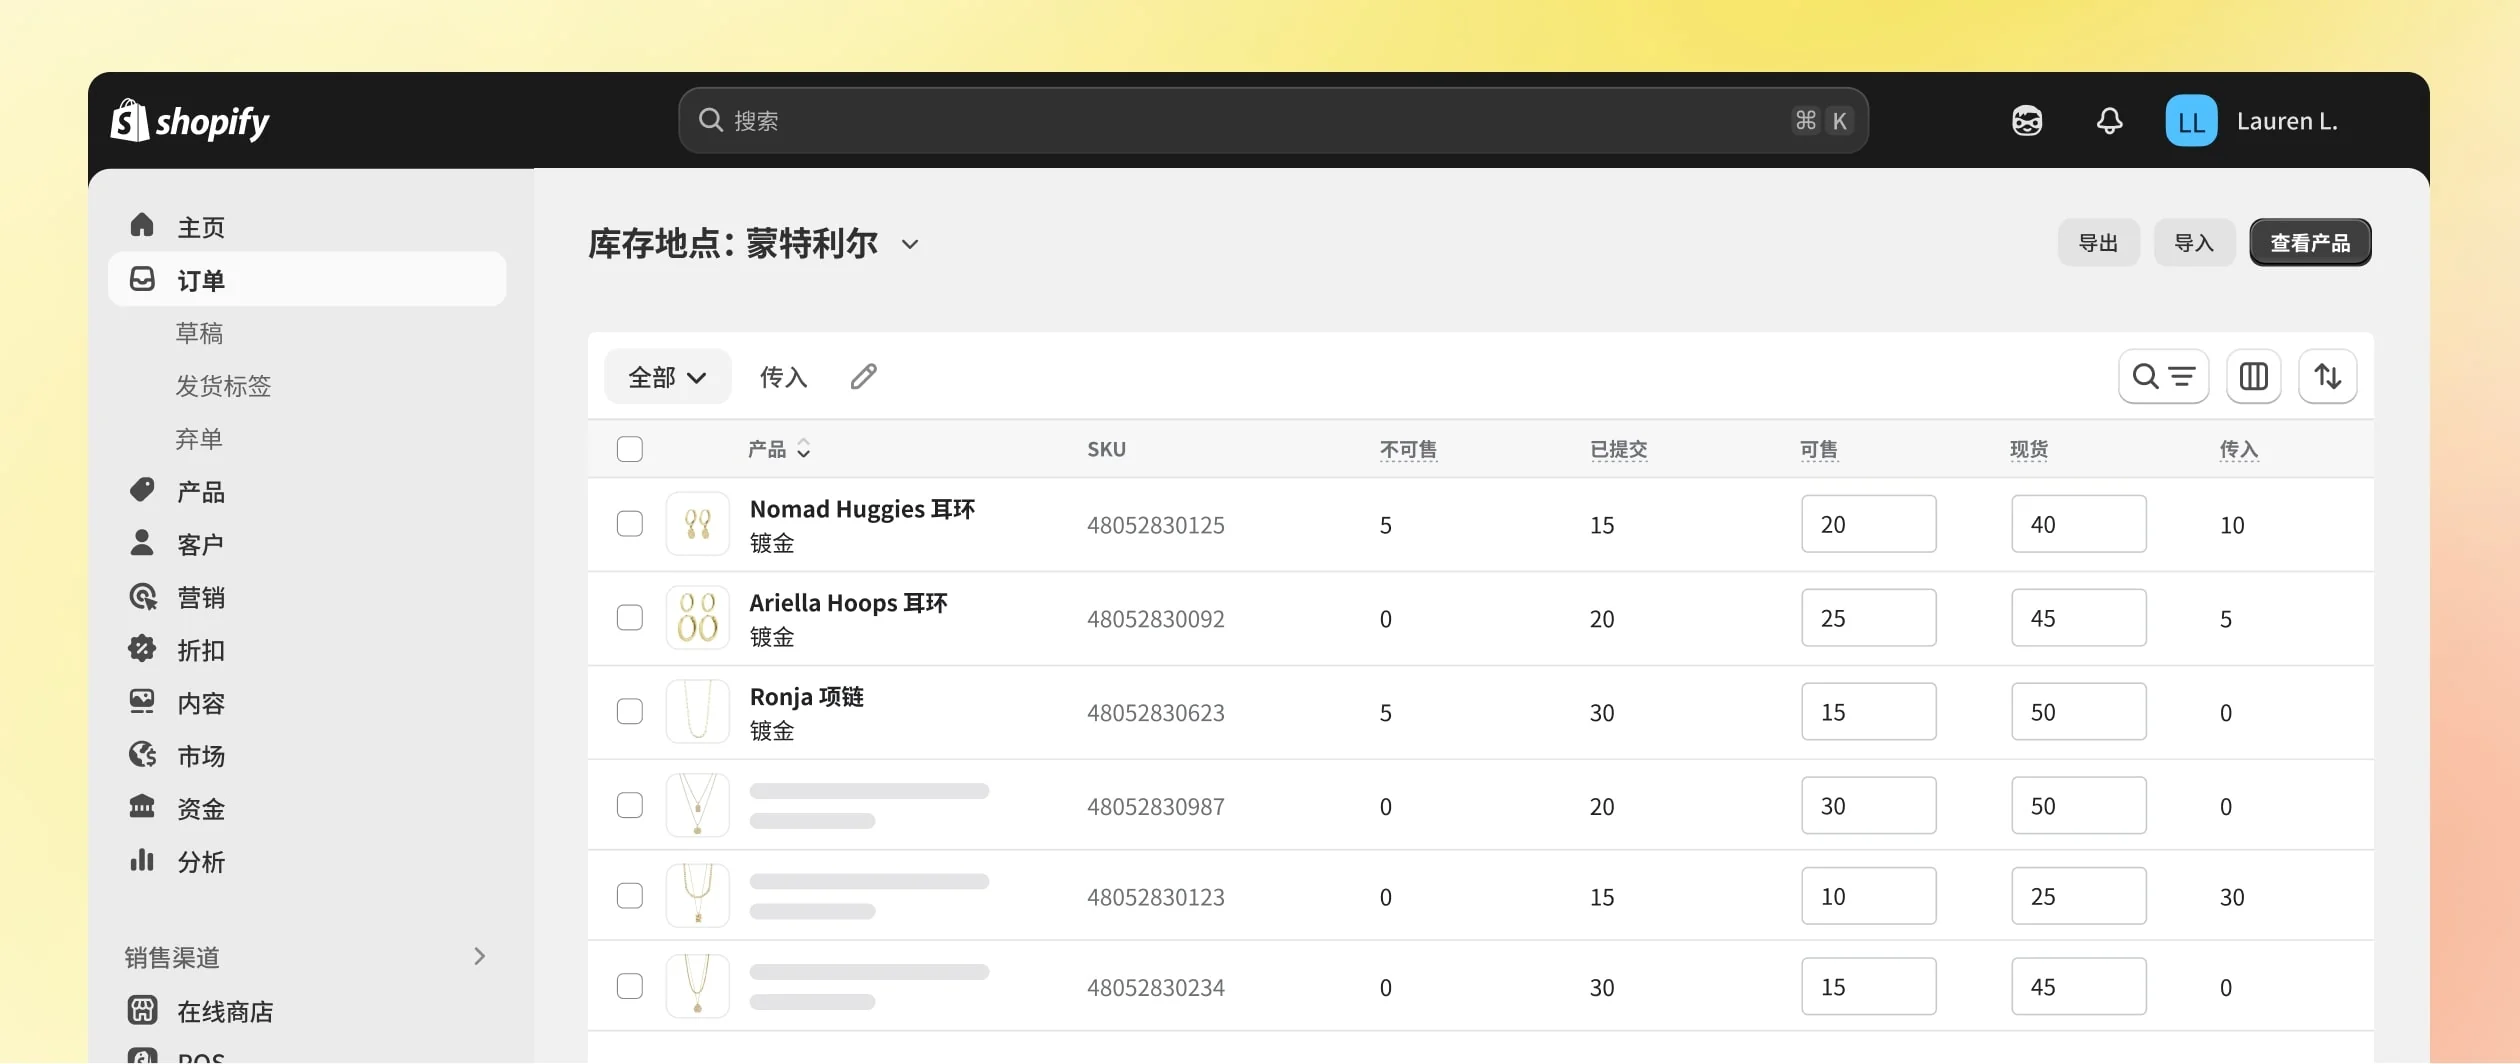Click the 已提交 column header
Screen dimensions: 2520x1064
coord(1618,449)
